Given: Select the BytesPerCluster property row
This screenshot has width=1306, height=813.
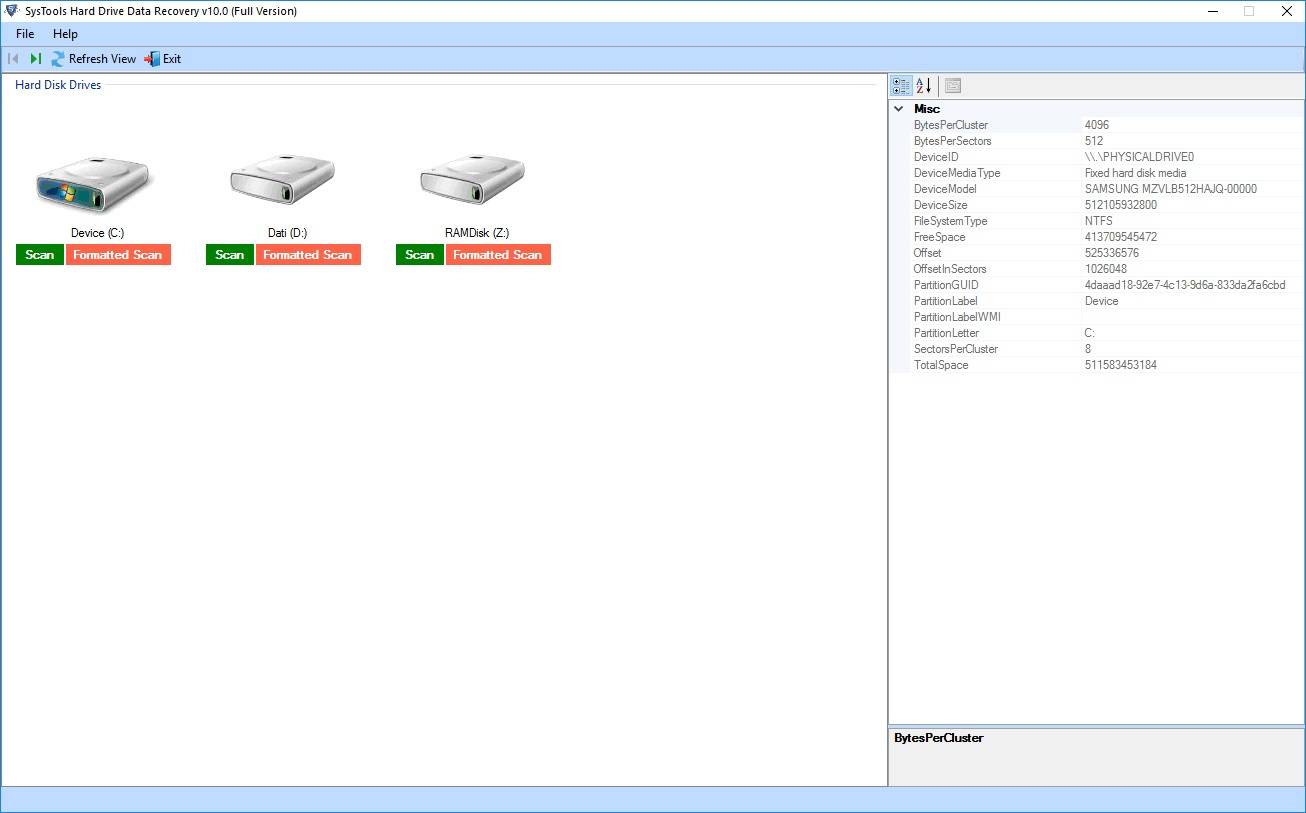Looking at the screenshot, I should click(1097, 125).
